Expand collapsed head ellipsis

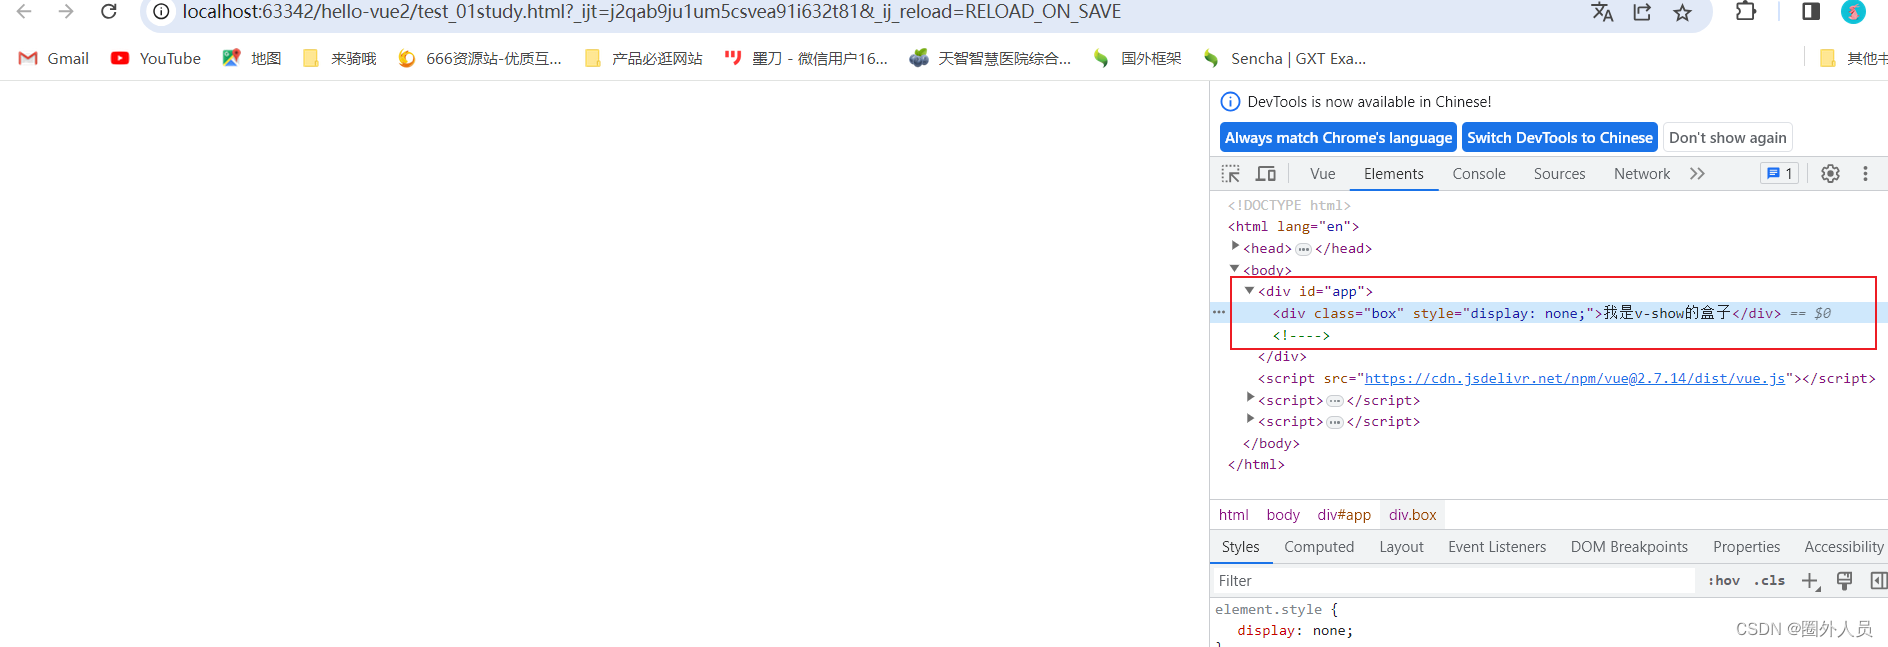1303,249
